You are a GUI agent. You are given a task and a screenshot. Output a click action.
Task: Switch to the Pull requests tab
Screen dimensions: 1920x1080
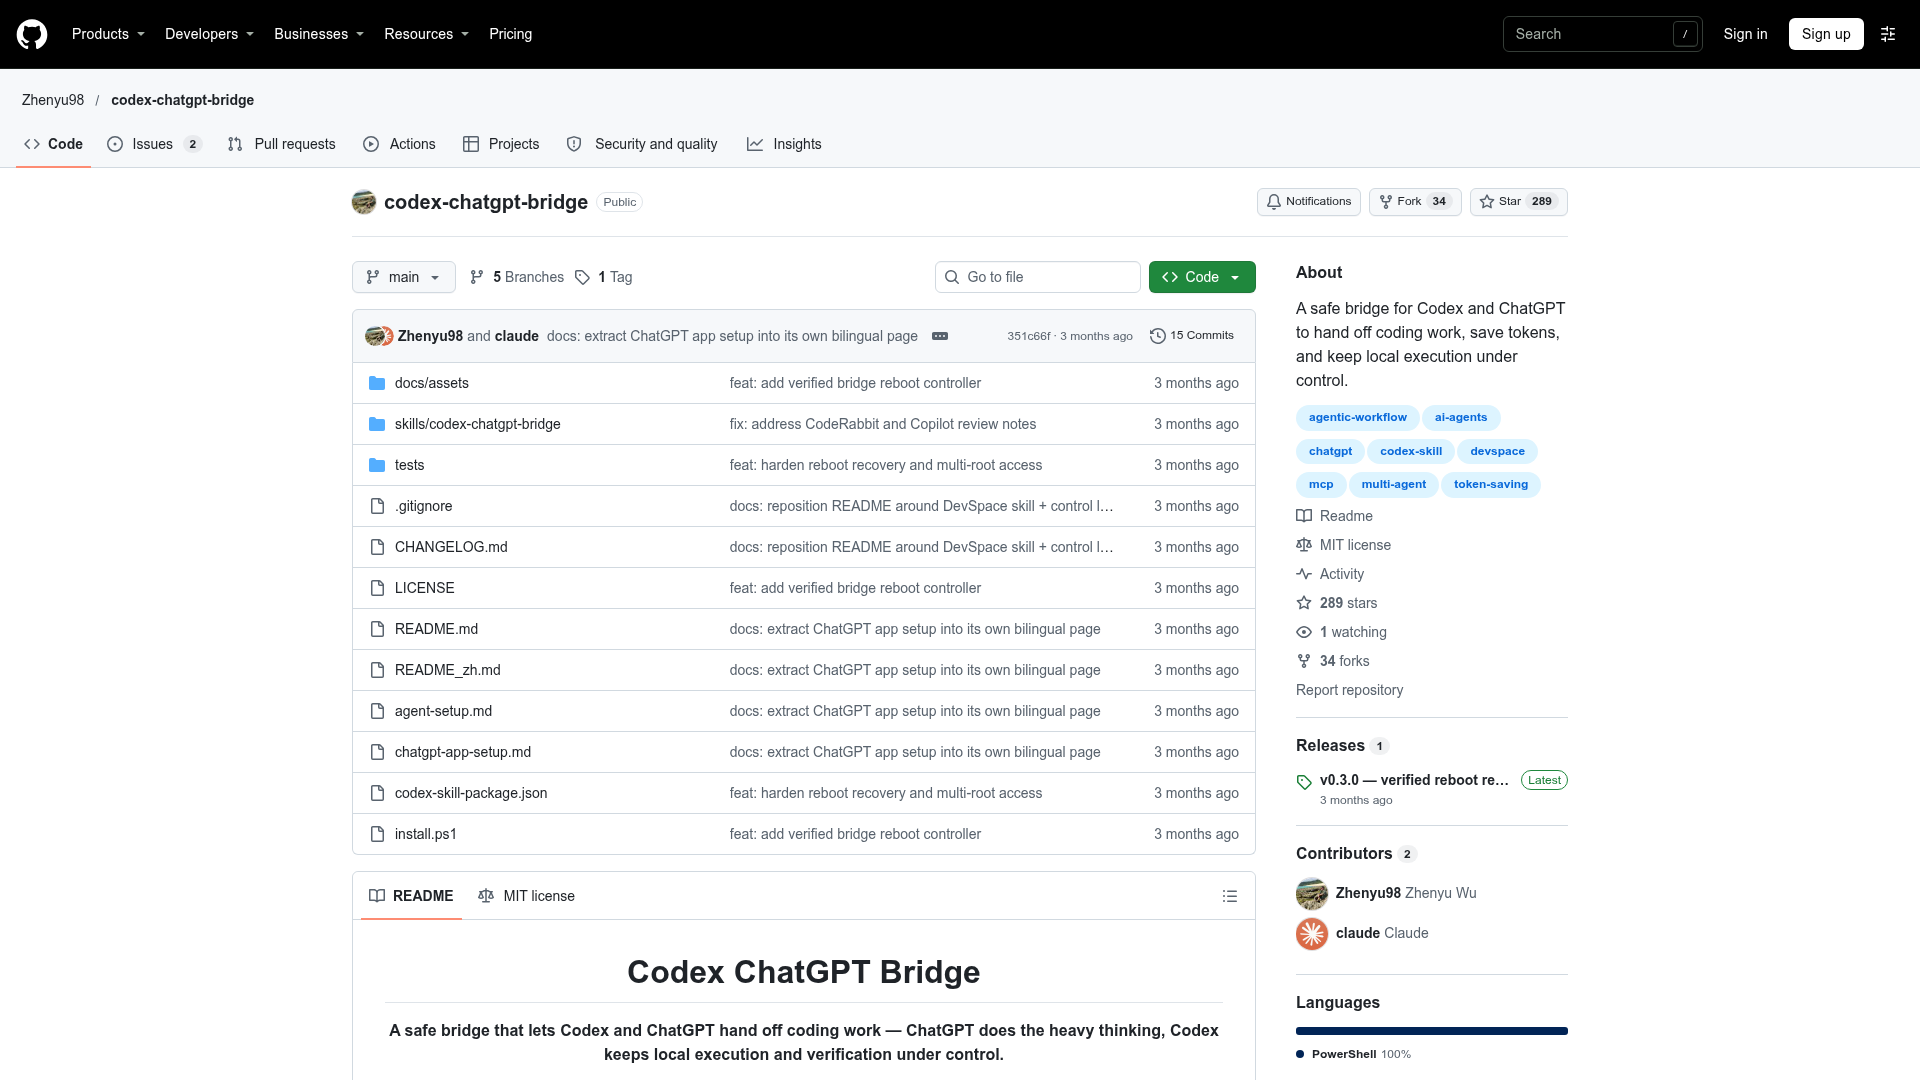282,144
